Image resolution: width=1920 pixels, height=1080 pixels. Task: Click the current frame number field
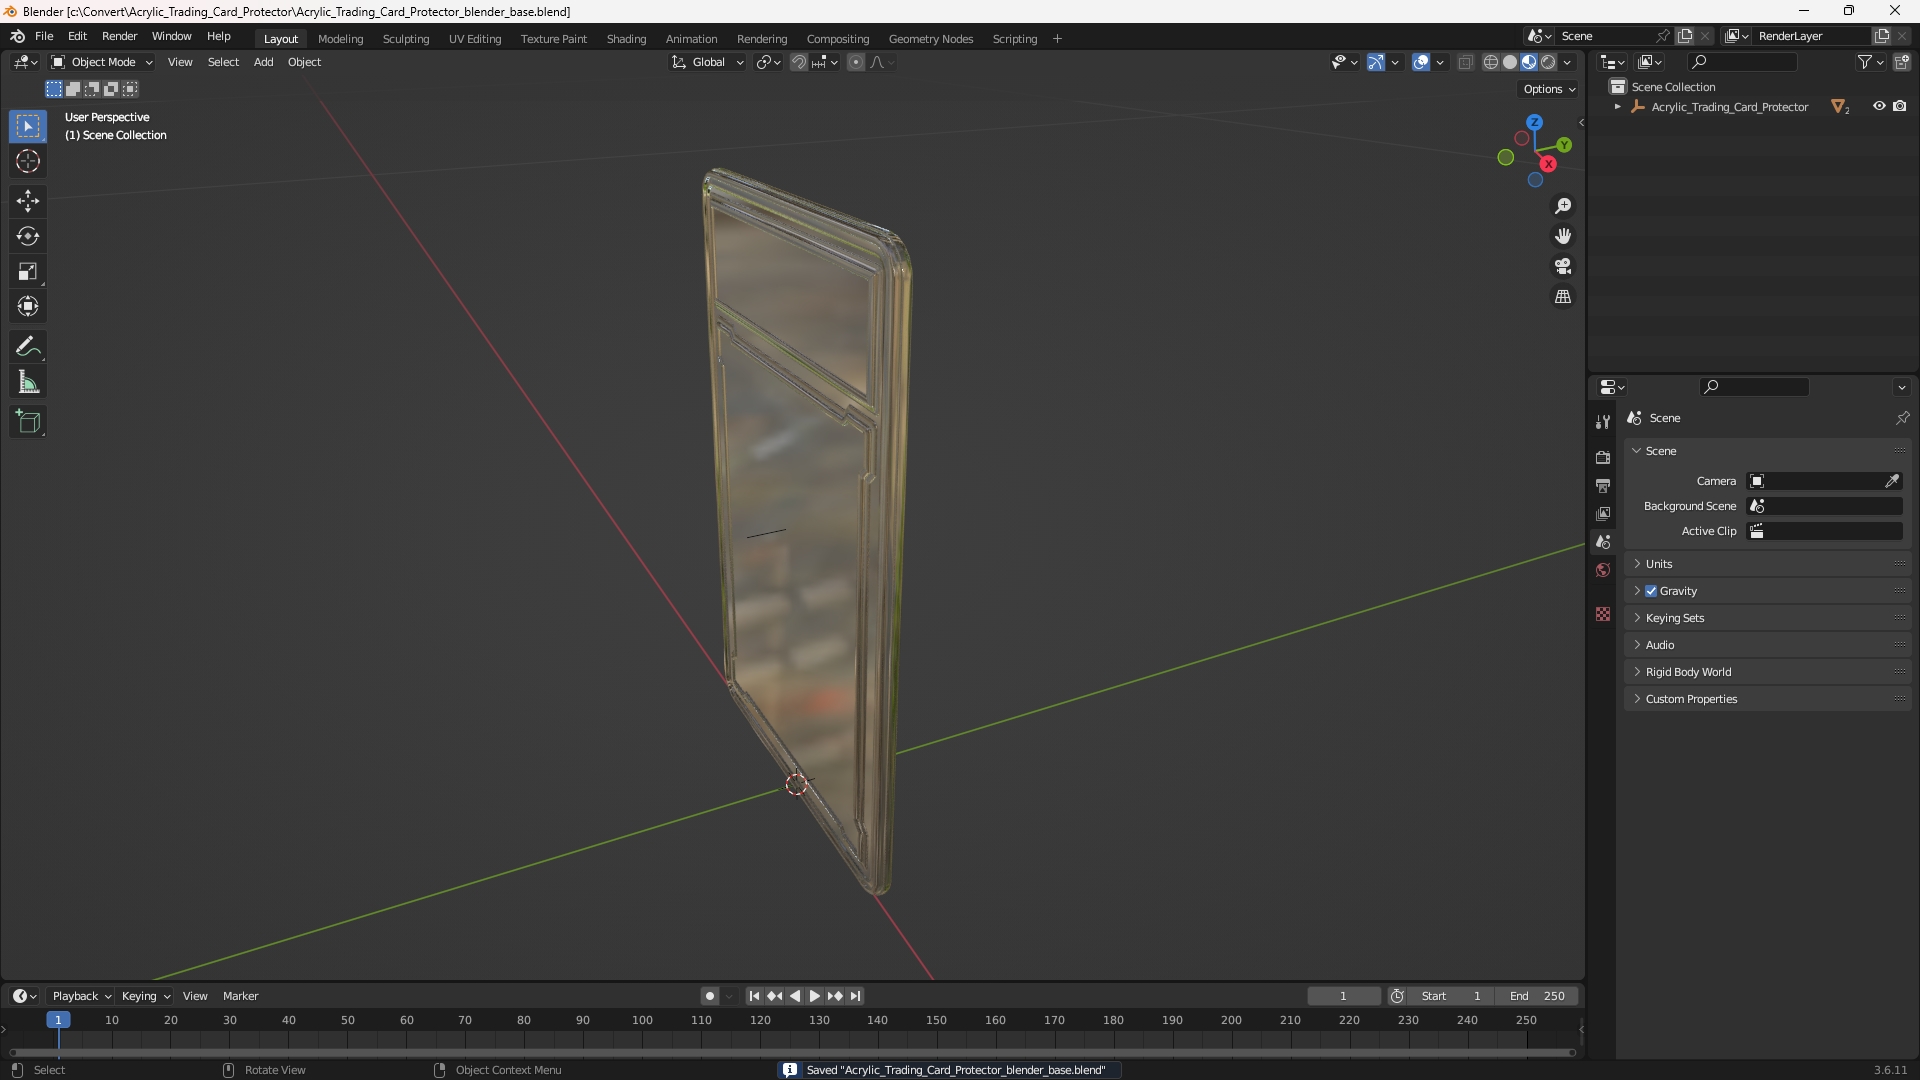click(x=1343, y=996)
